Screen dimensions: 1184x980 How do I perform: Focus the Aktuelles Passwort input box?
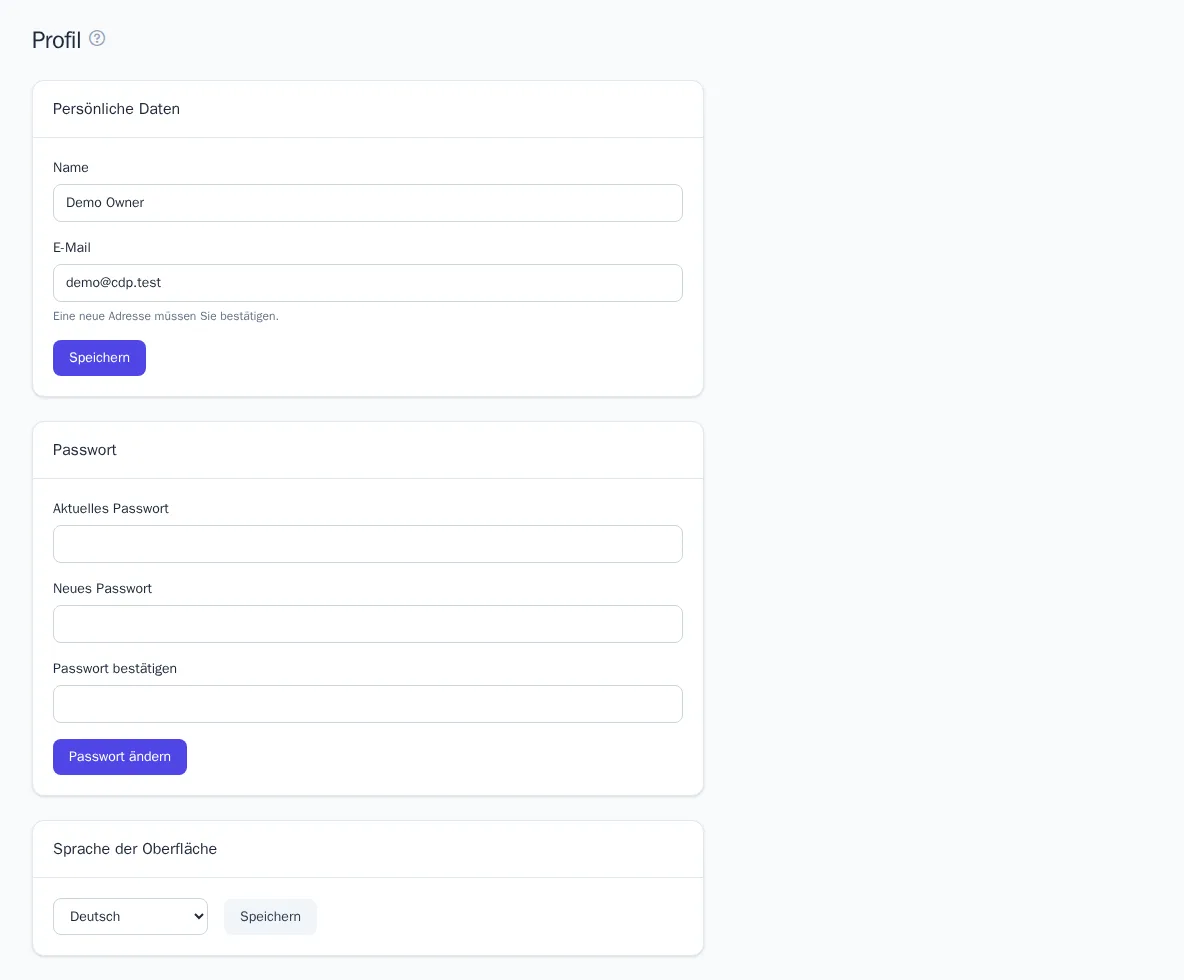coord(368,544)
